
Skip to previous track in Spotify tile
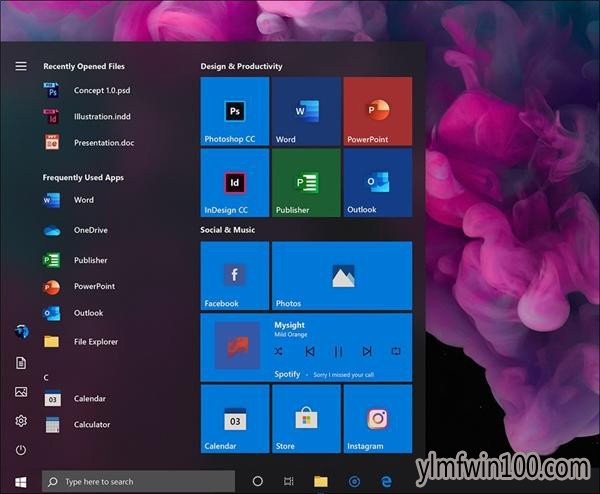(x=310, y=351)
